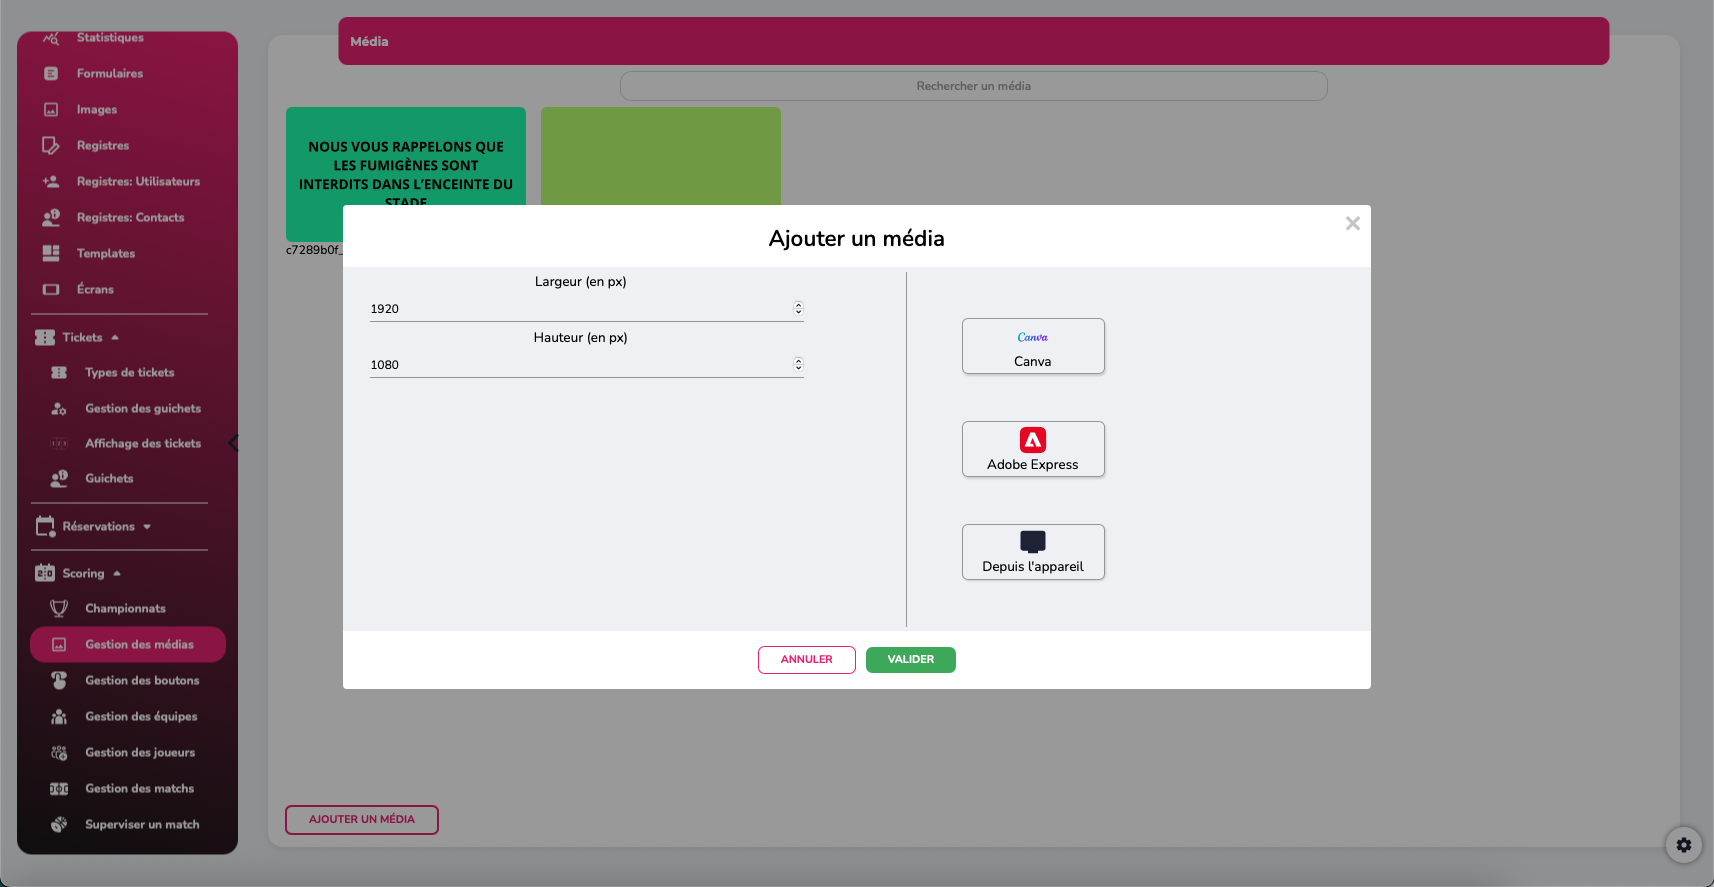Viewport: 1714px width, 887px height.
Task: Click the Templates sidebar icon
Action: point(51,253)
